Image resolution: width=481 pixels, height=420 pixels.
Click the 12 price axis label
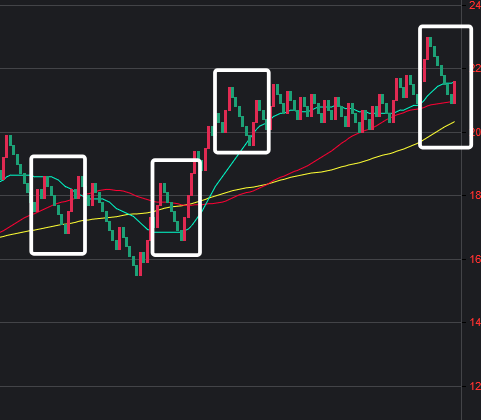(x=475, y=386)
